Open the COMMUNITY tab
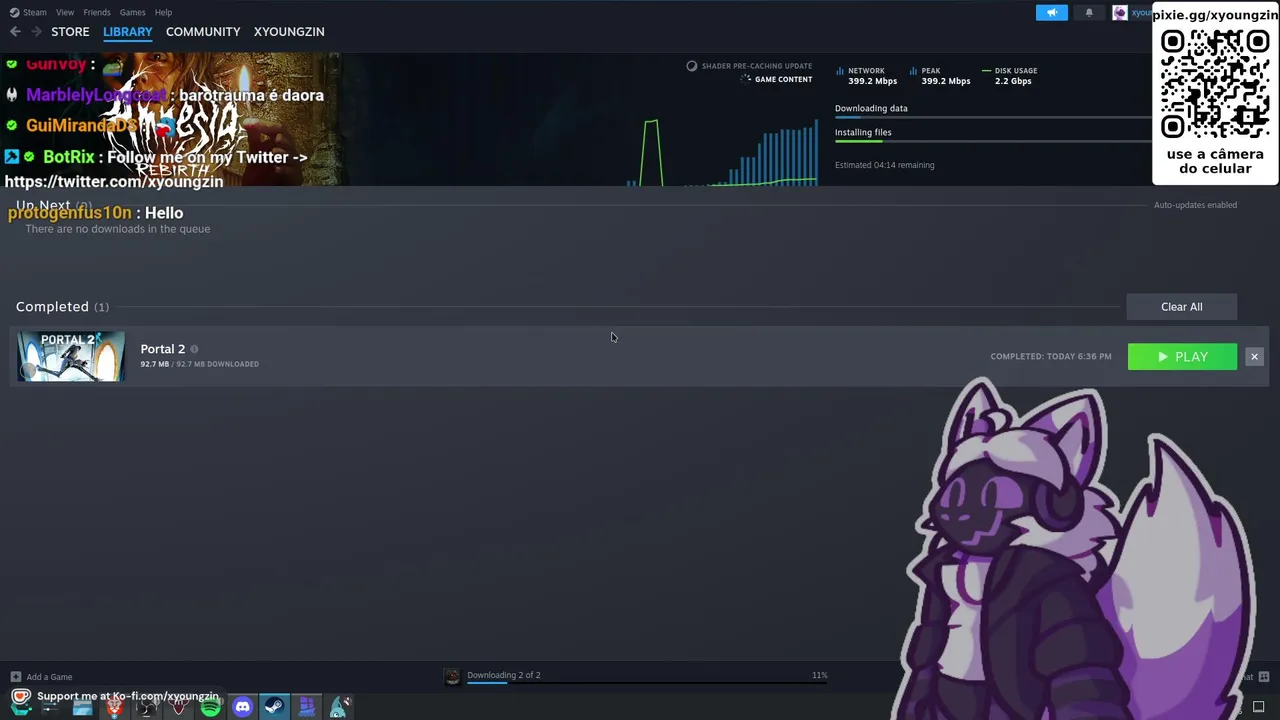 (203, 32)
